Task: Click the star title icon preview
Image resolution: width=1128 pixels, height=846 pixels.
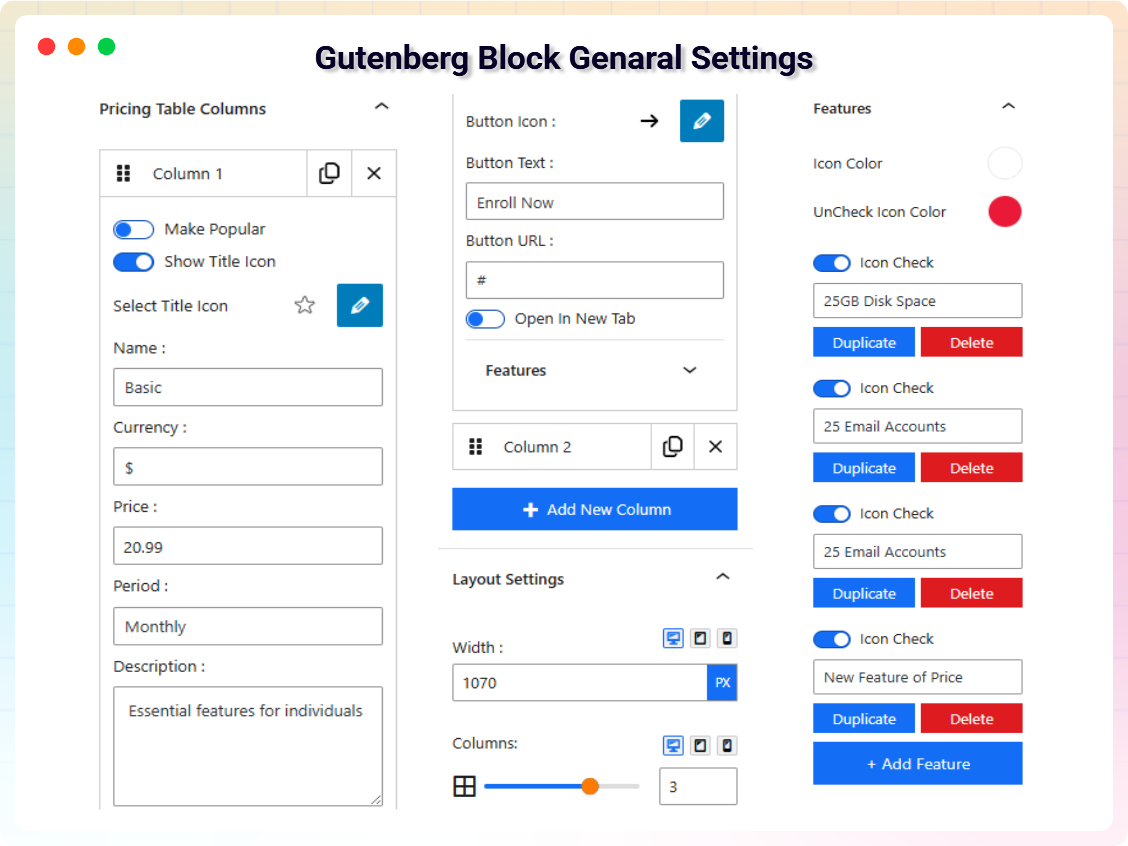Action: [x=304, y=305]
